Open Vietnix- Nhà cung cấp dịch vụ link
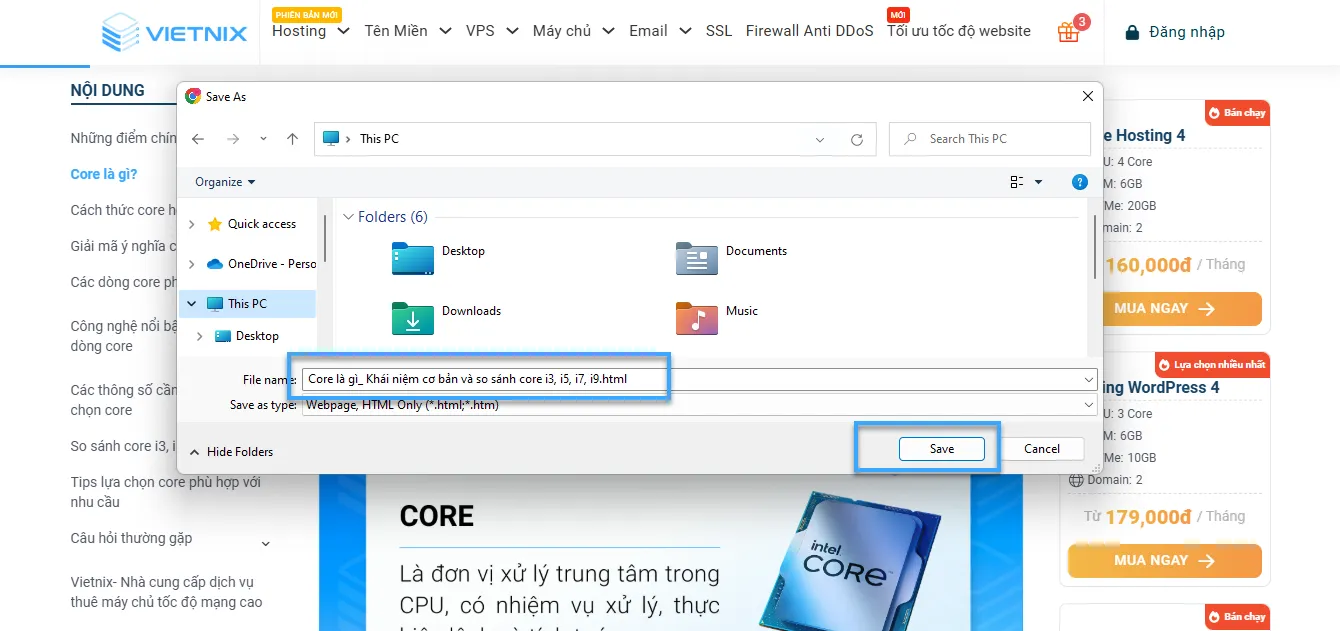1340x631 pixels. point(166,592)
